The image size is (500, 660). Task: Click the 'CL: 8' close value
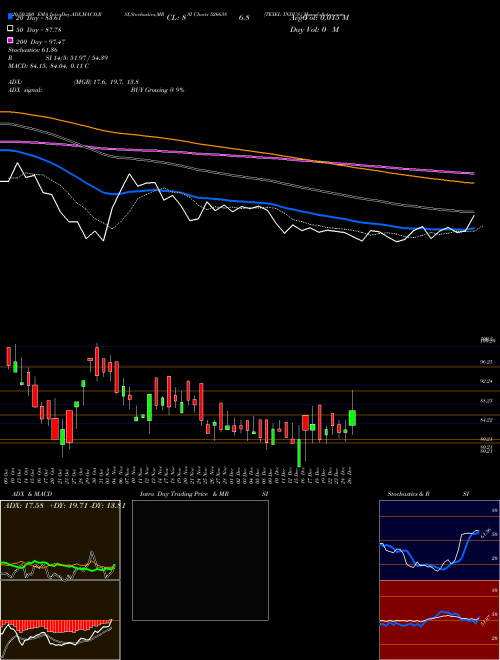coord(176,18)
